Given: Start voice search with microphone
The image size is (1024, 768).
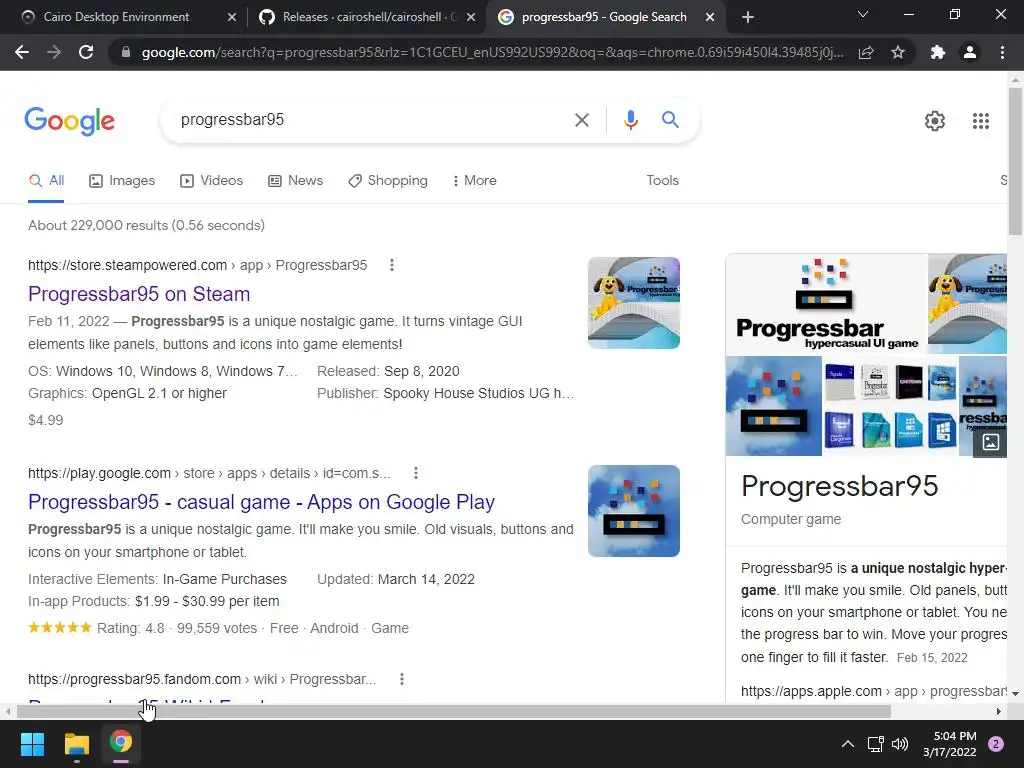Looking at the screenshot, I should [x=630, y=120].
